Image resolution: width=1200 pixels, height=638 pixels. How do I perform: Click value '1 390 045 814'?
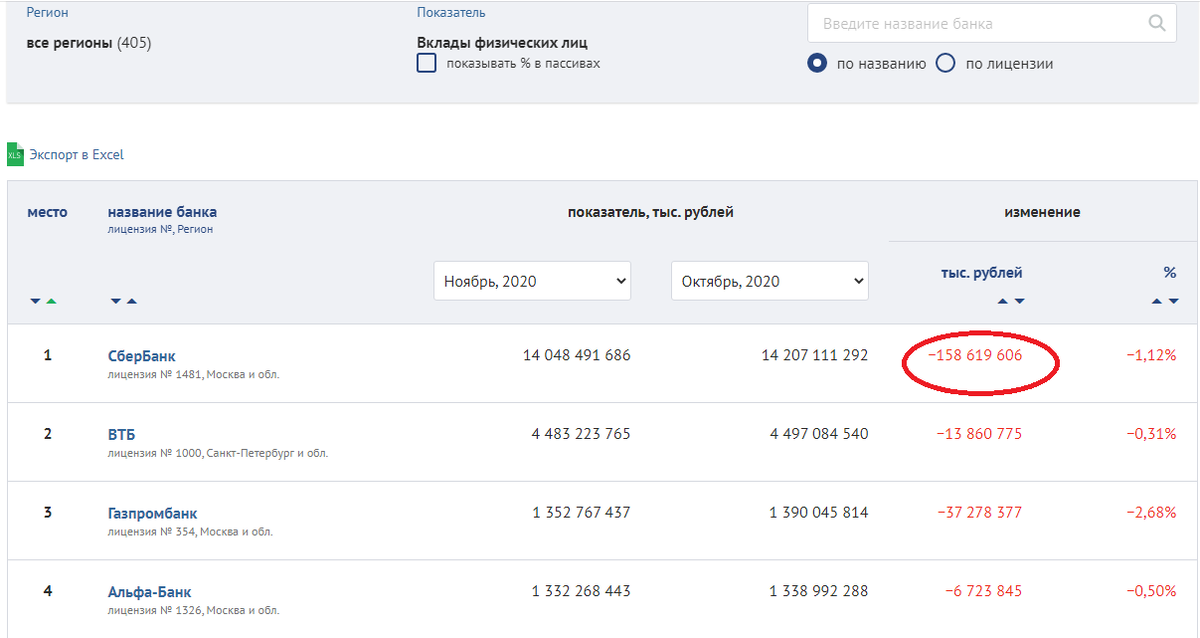point(819,512)
